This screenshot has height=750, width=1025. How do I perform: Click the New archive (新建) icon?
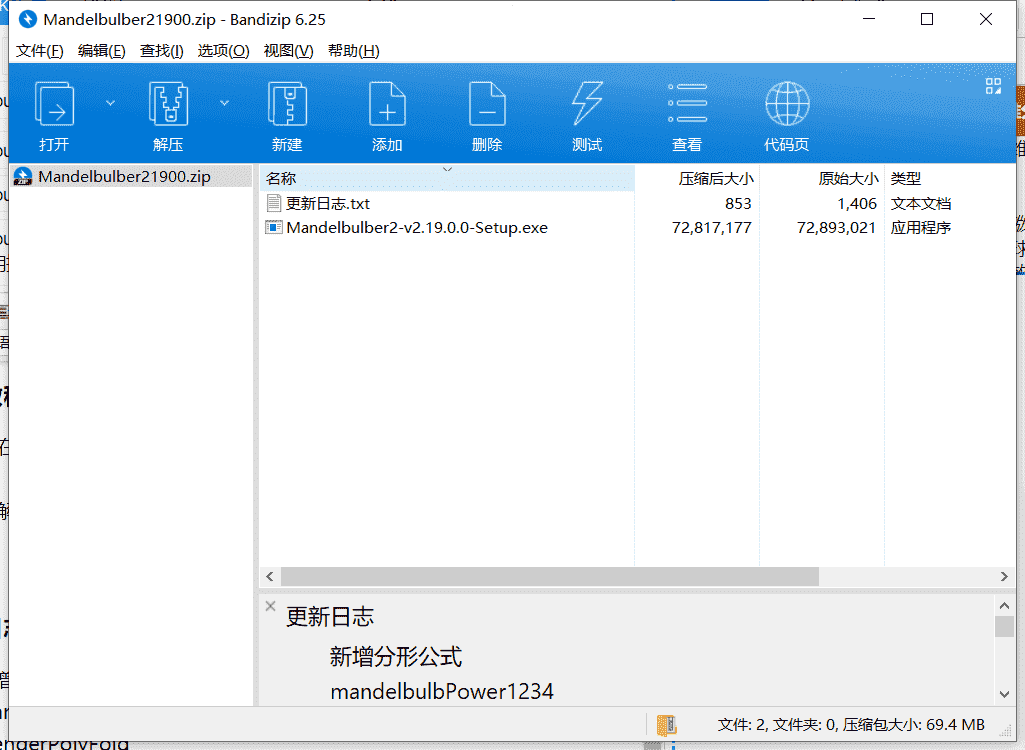(287, 104)
